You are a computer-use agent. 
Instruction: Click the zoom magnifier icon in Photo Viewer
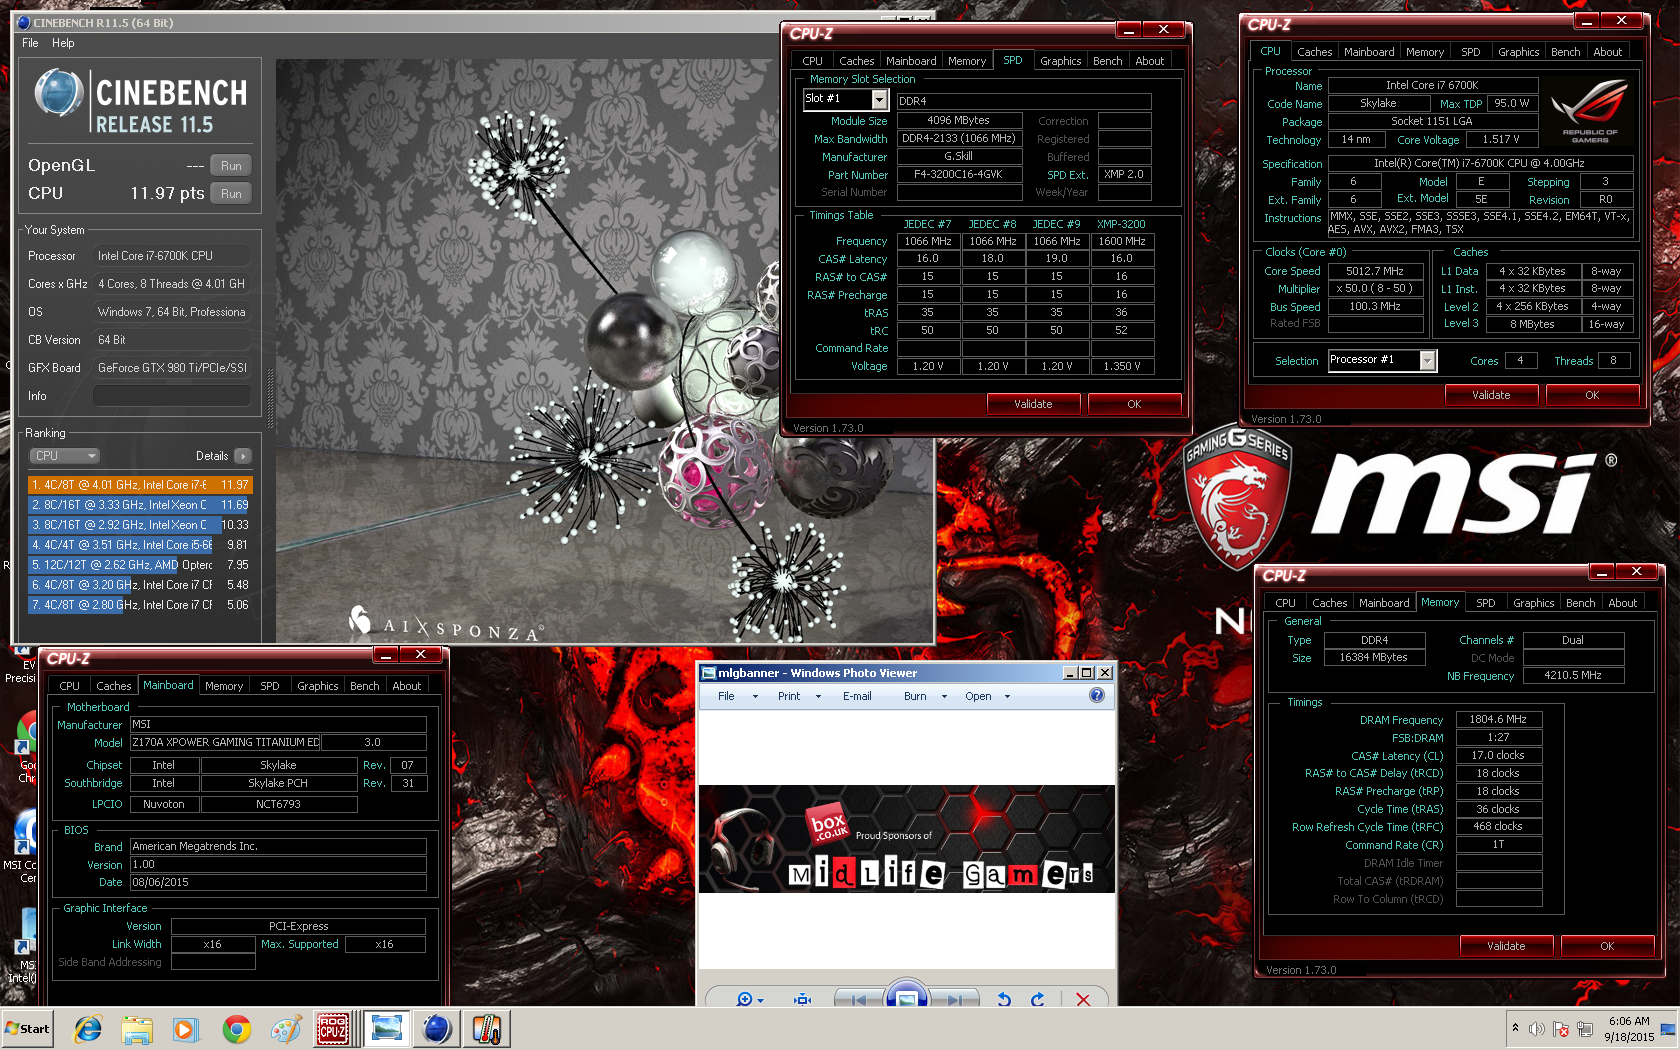743,999
